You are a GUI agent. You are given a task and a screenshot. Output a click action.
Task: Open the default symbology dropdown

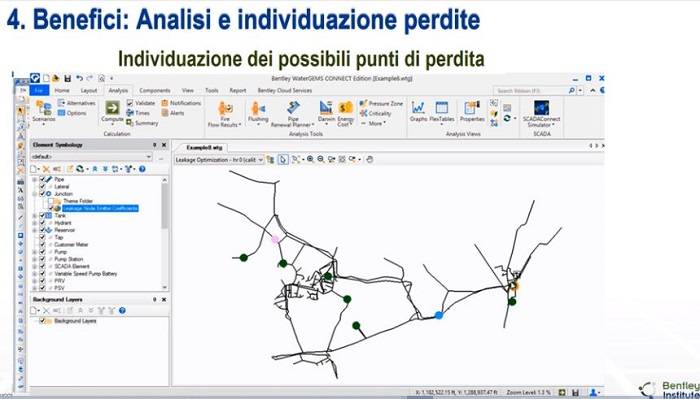tap(92, 157)
